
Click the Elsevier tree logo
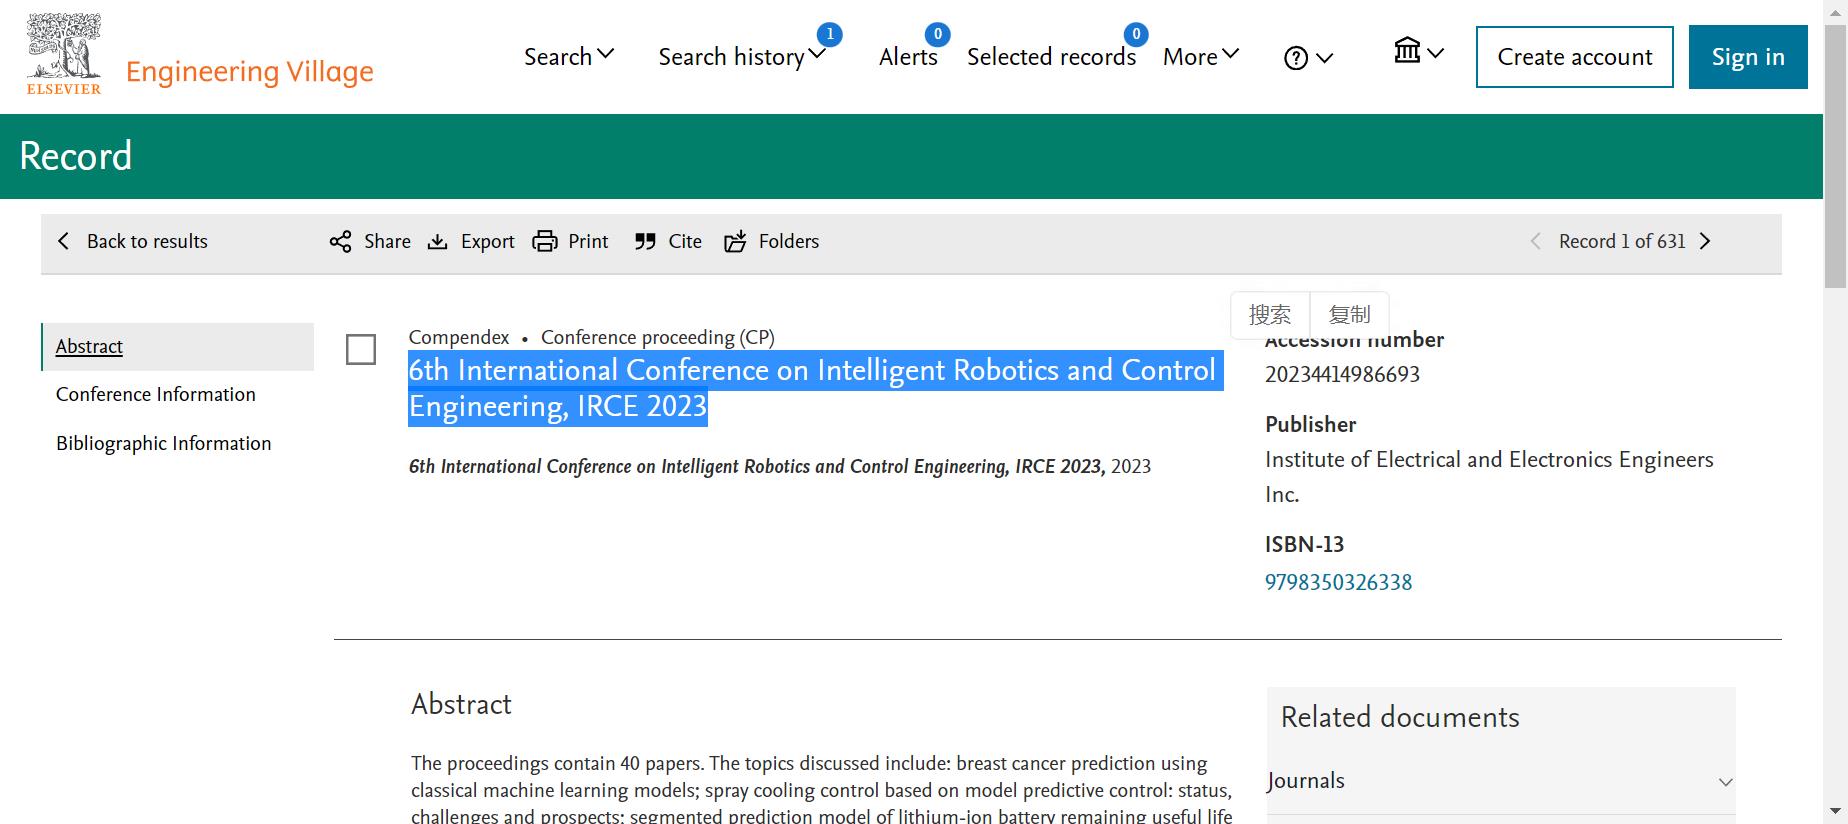(x=64, y=54)
